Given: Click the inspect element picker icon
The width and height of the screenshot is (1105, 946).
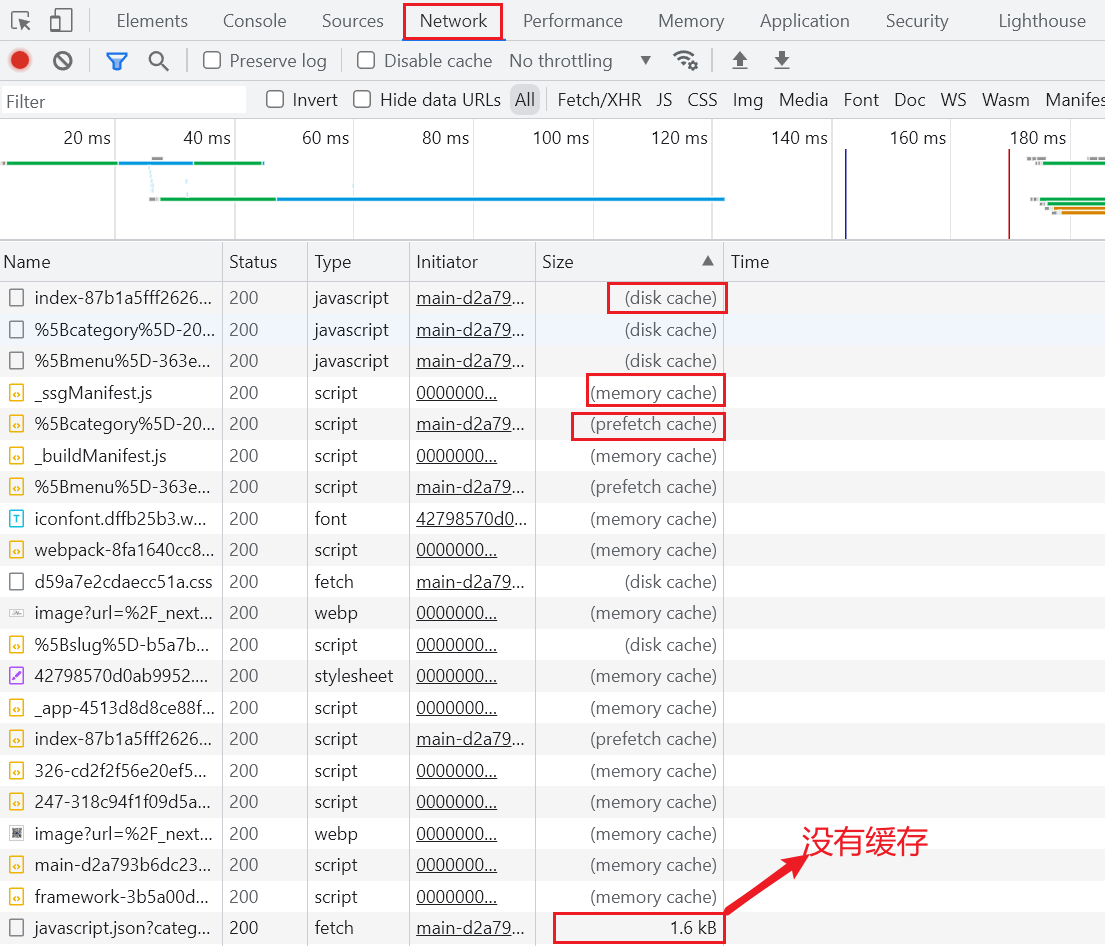Looking at the screenshot, I should (21, 21).
